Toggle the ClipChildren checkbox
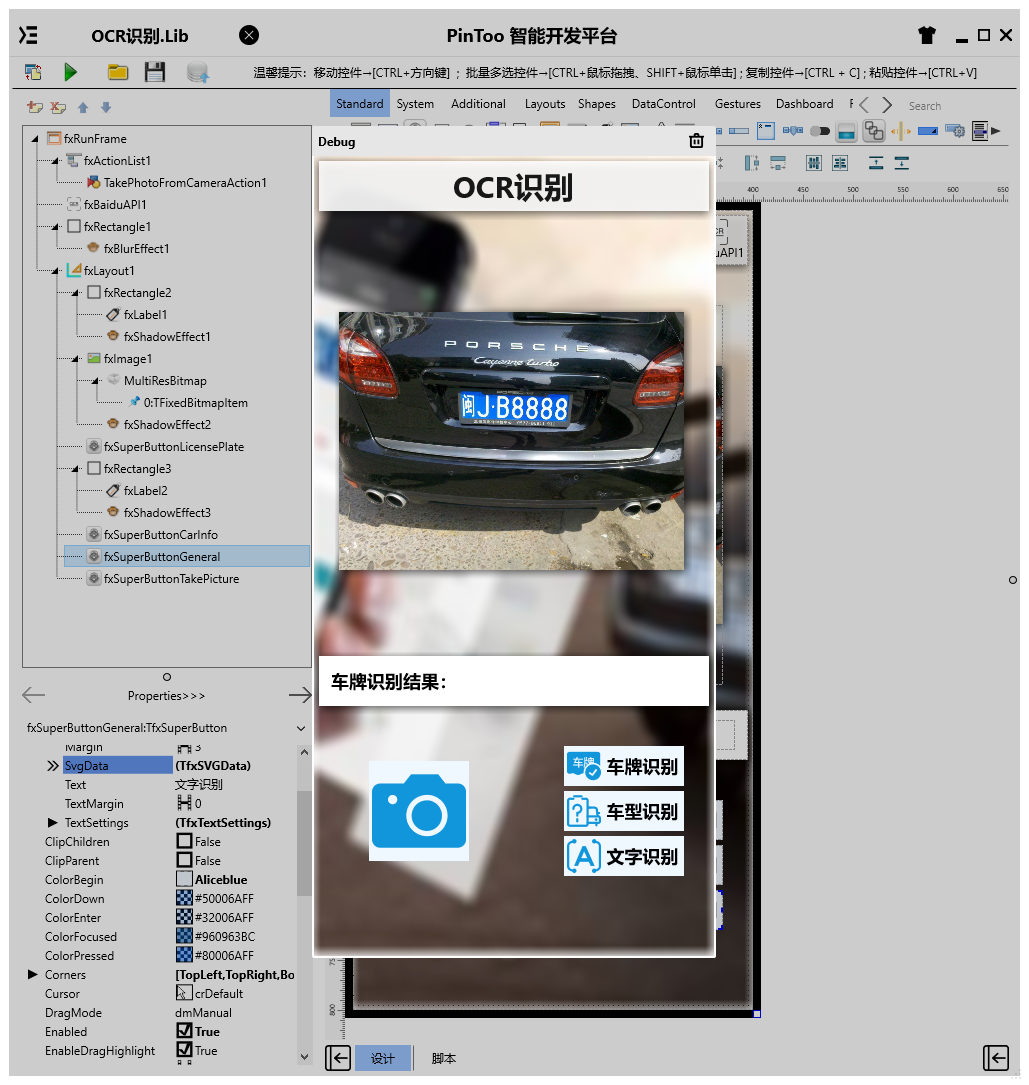The image size is (1029, 1085). pyautogui.click(x=184, y=841)
